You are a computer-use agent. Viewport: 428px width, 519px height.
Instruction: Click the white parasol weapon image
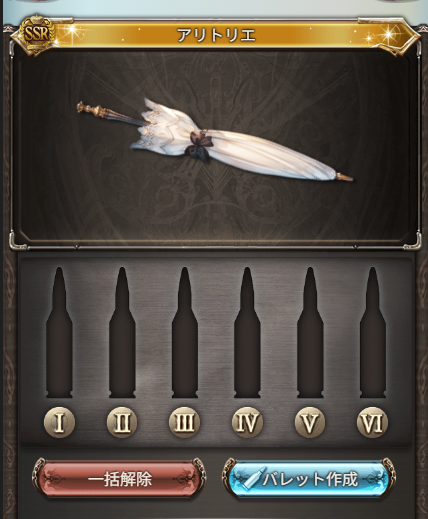pyautogui.click(x=214, y=140)
